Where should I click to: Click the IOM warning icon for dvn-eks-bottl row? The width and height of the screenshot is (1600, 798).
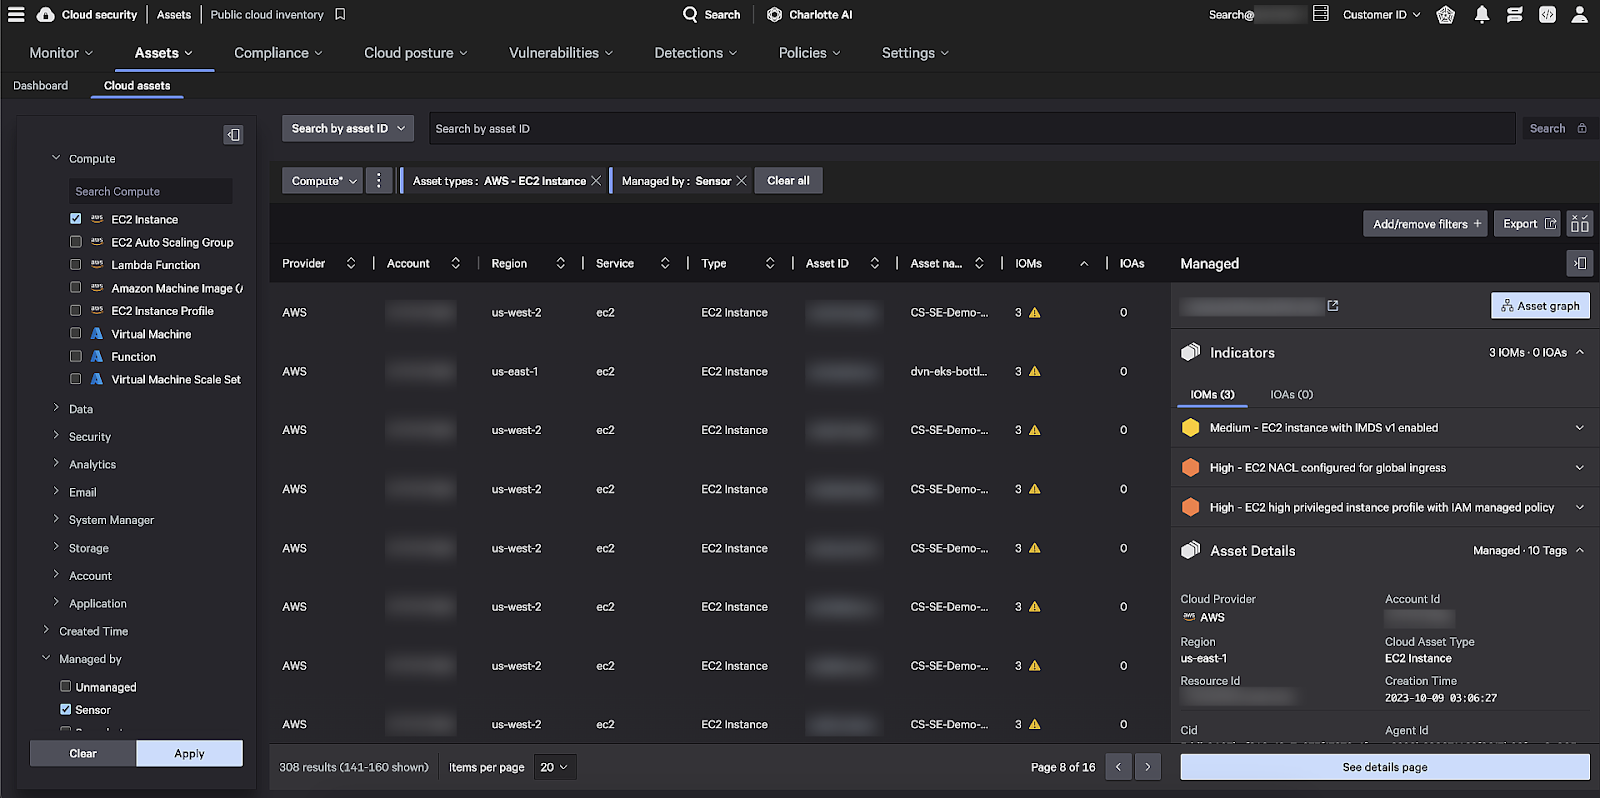(x=1035, y=371)
